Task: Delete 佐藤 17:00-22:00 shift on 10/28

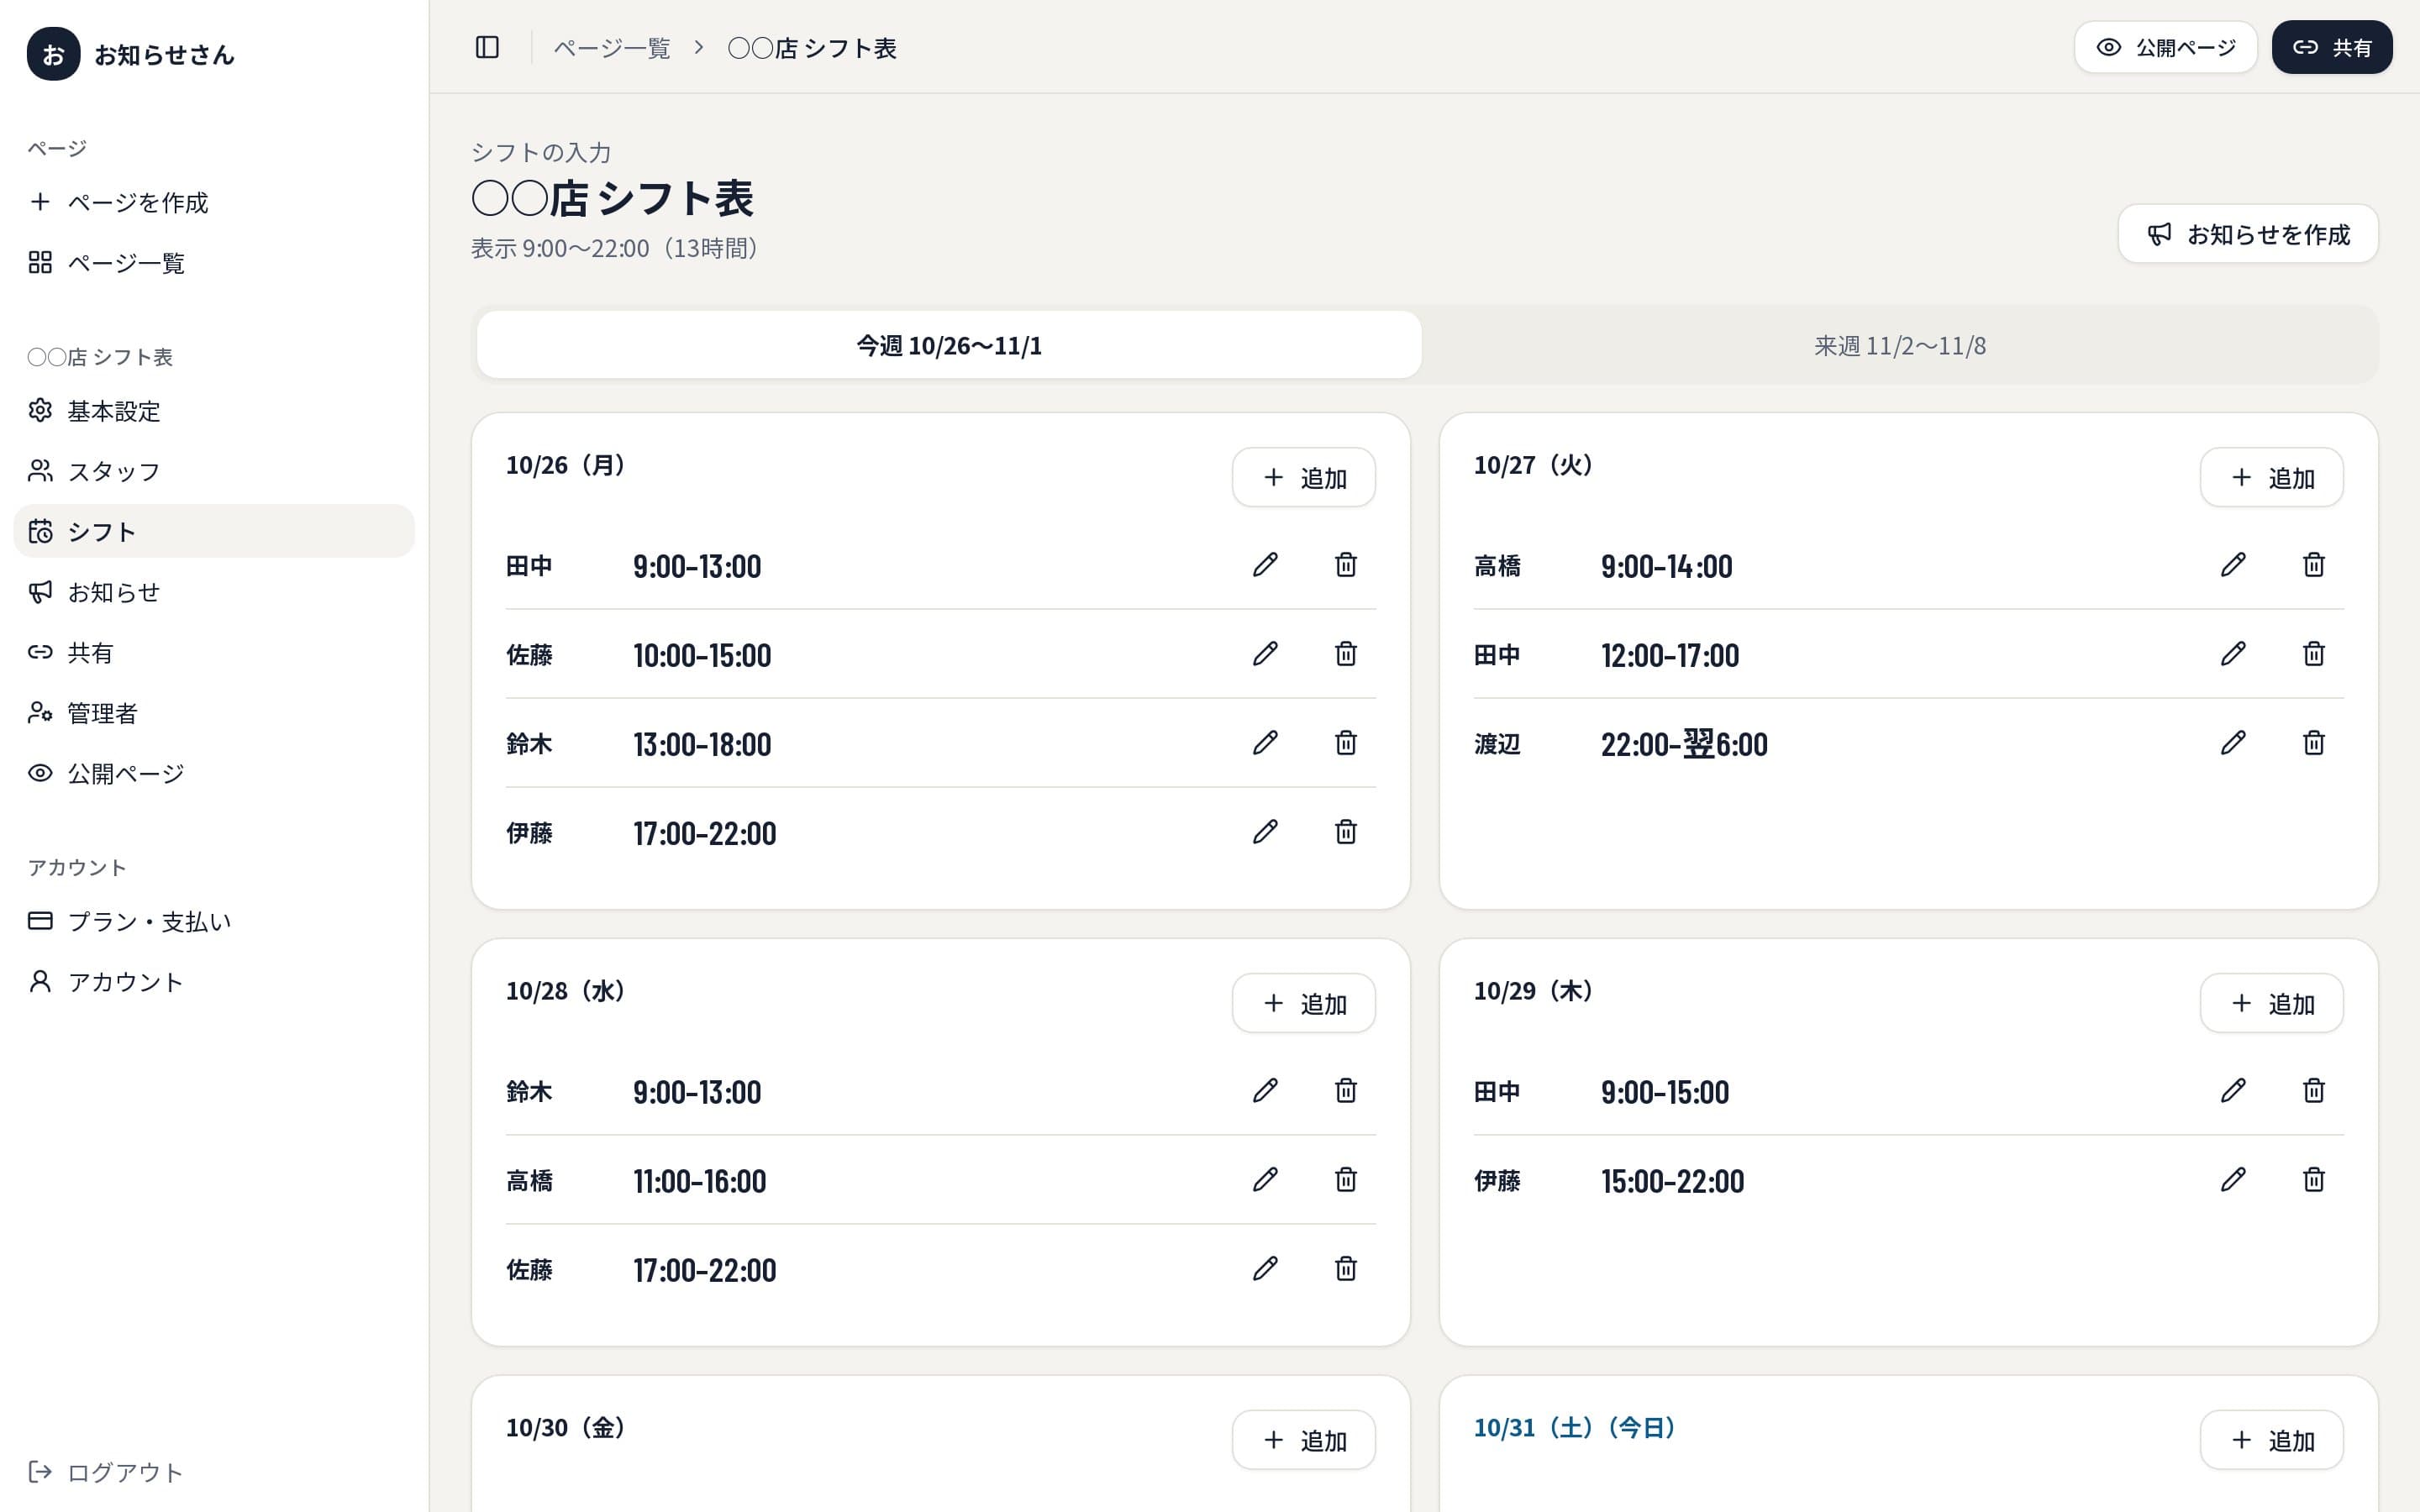Action: (x=1346, y=1269)
